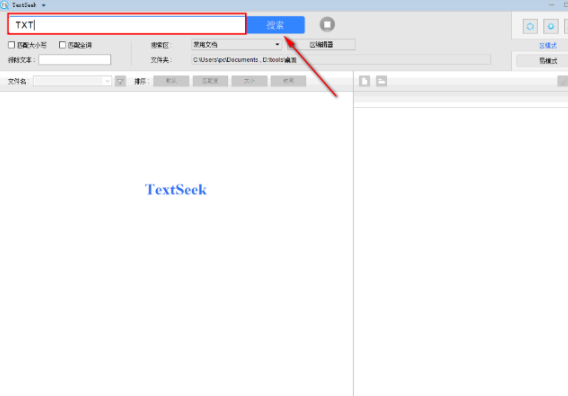Click the filter funnel icon beside 文件名
The image size is (568, 396).
(x=120, y=81)
